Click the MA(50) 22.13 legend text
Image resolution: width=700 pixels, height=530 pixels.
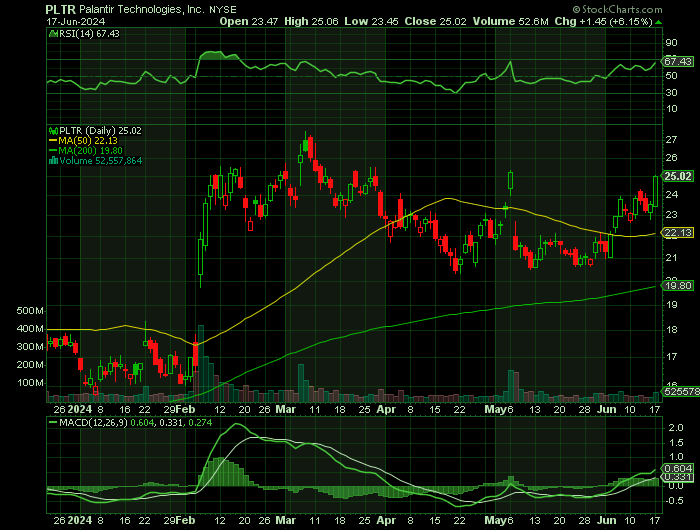(88, 141)
